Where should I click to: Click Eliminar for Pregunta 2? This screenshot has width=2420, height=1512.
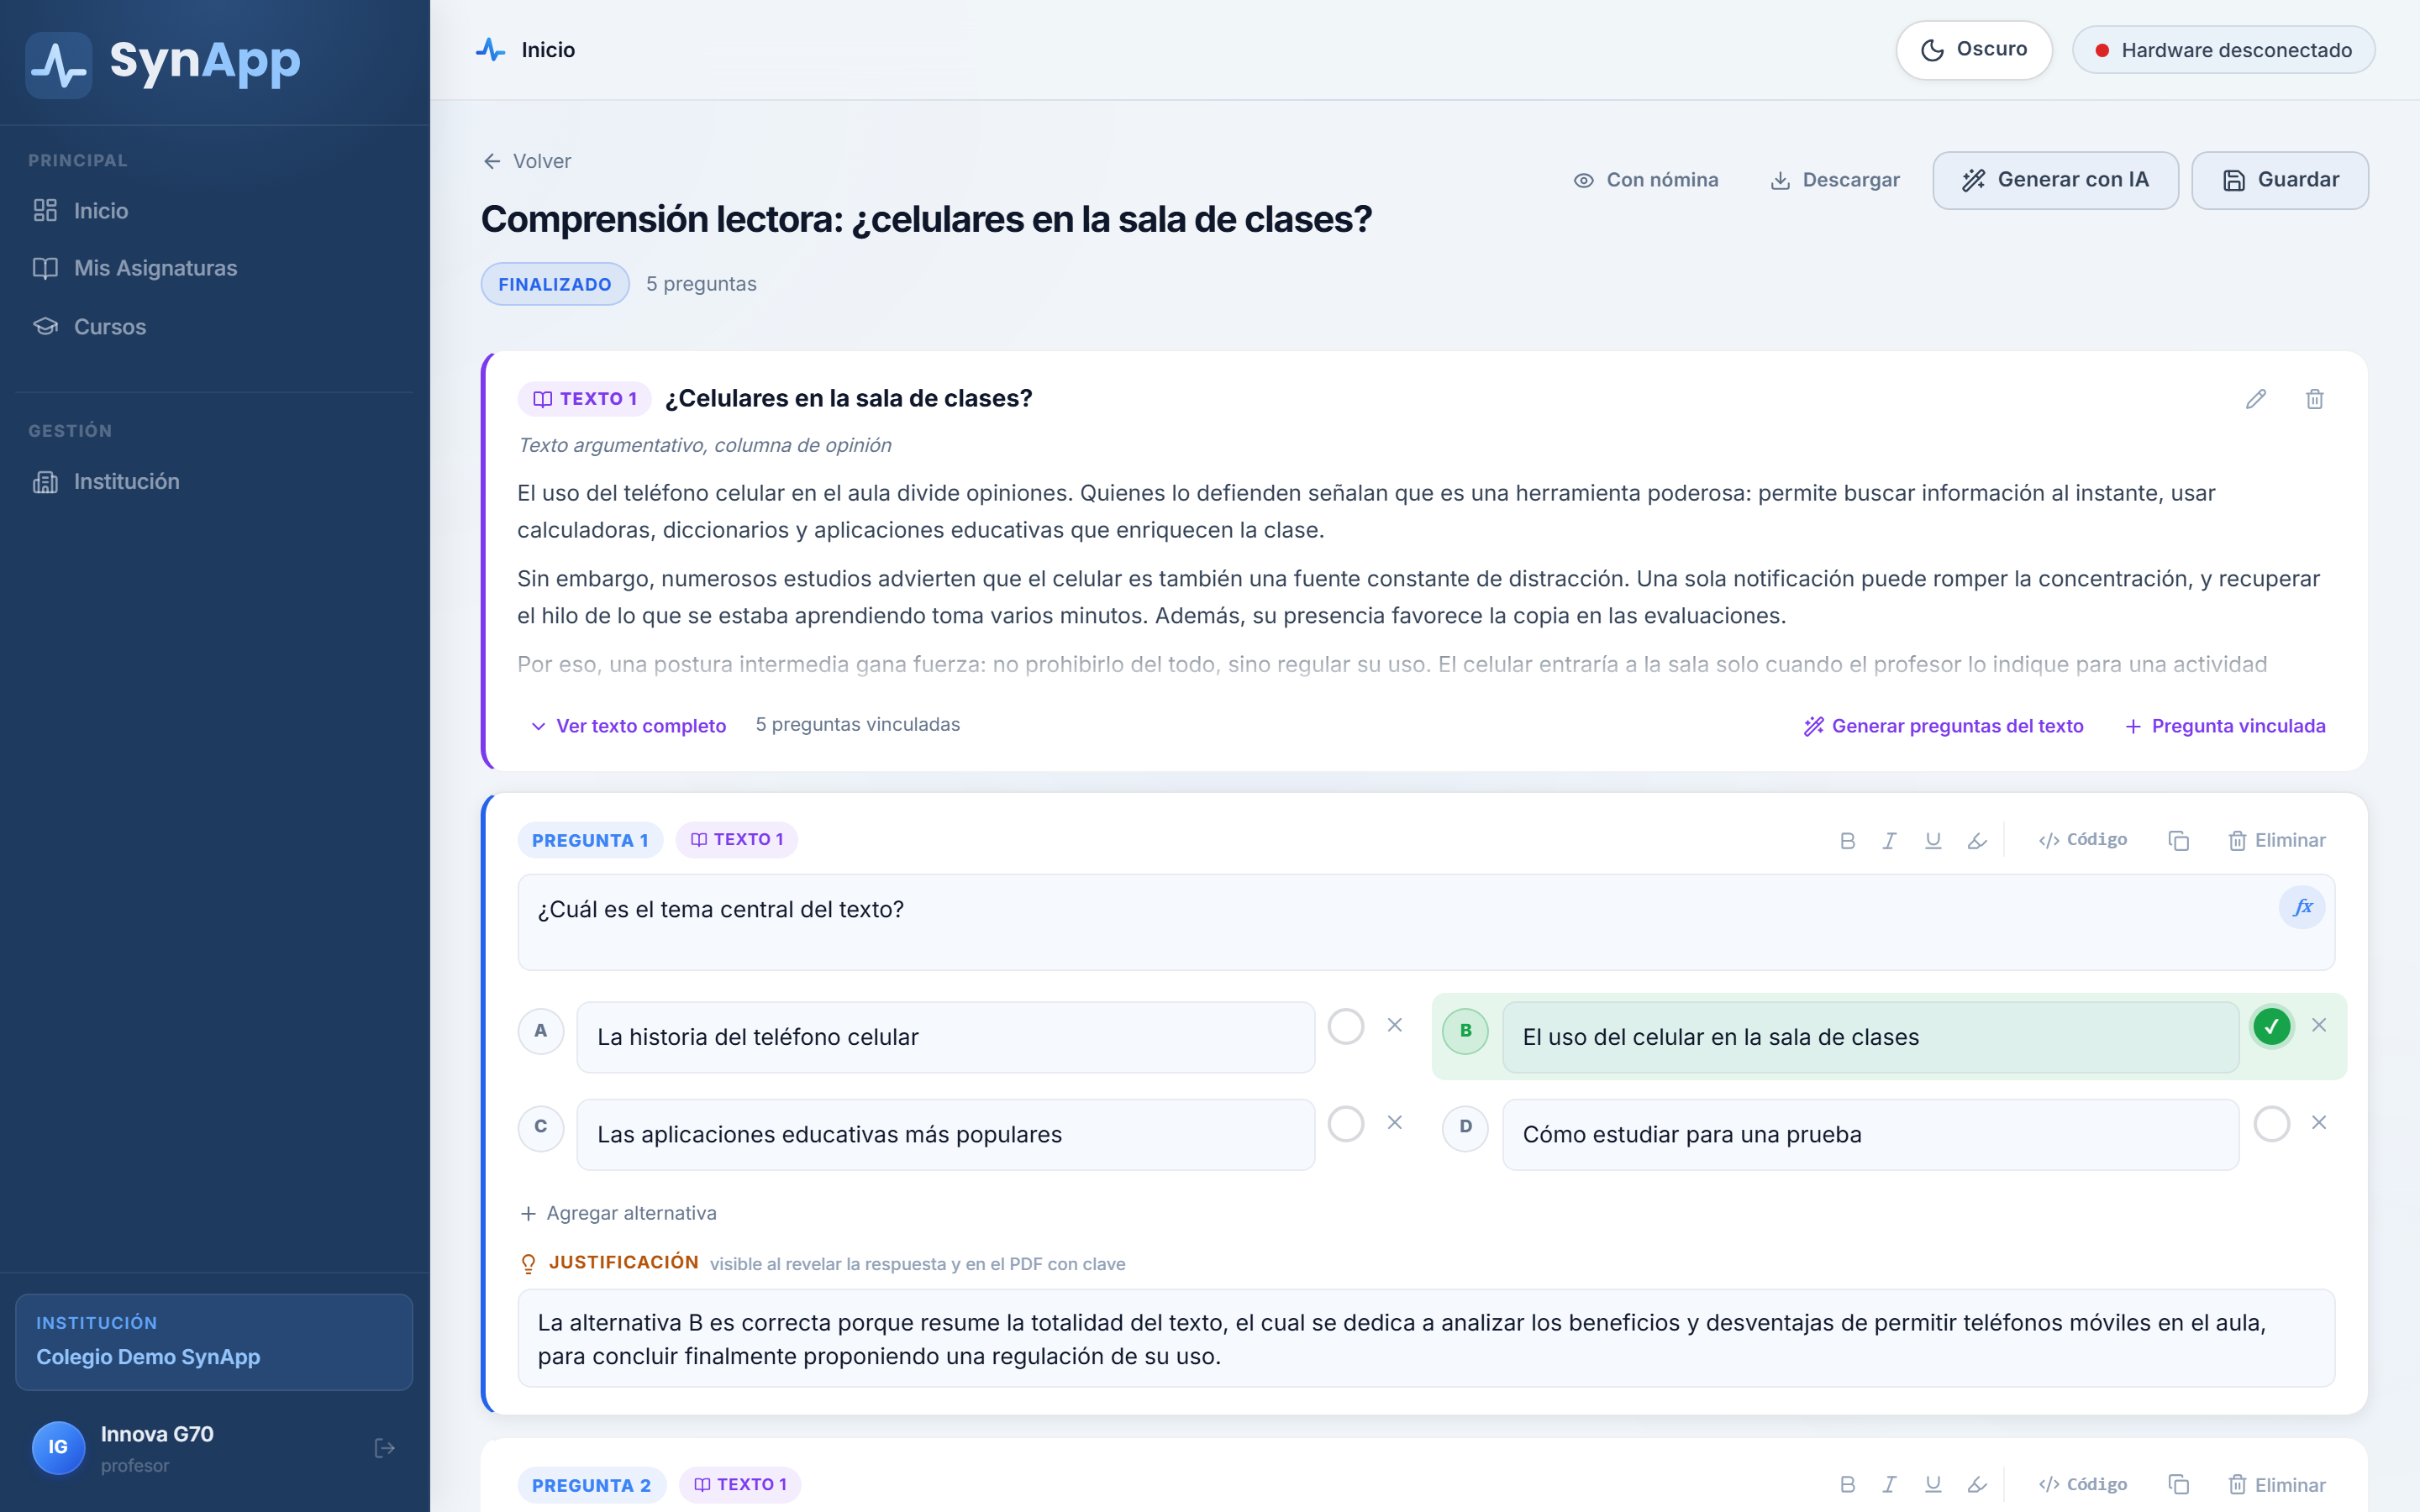2277,1485
